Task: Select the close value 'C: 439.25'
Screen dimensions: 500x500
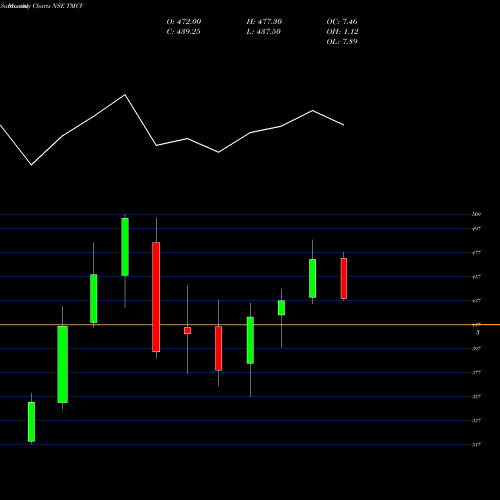Action: 183,32
